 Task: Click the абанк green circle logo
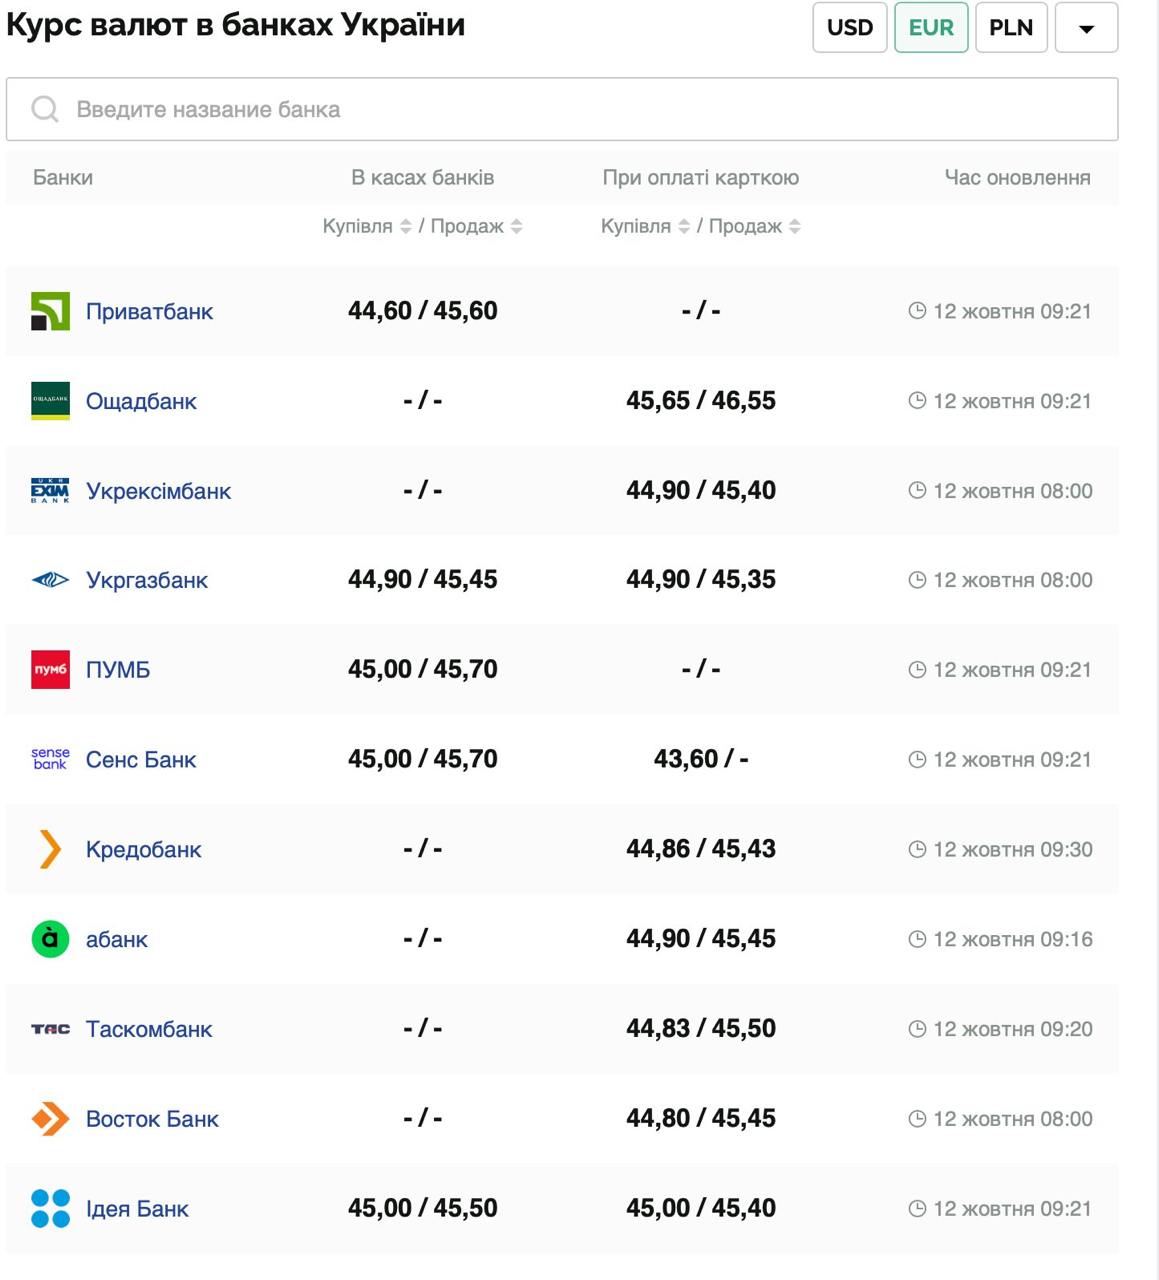tap(50, 939)
